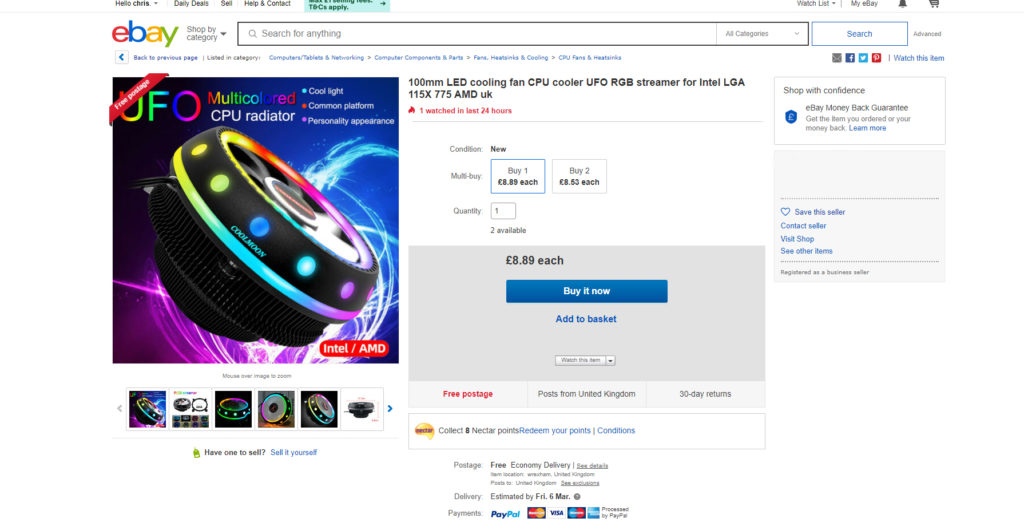Select the Buy 1 £8.89 each option
1024x522 pixels.
518,176
